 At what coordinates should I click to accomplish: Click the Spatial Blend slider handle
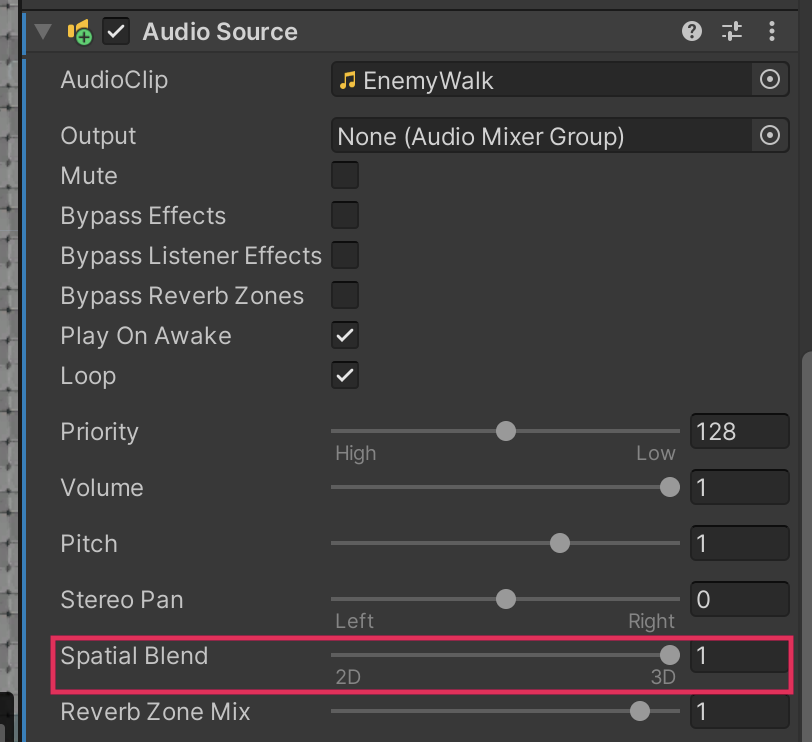pyautogui.click(x=670, y=655)
